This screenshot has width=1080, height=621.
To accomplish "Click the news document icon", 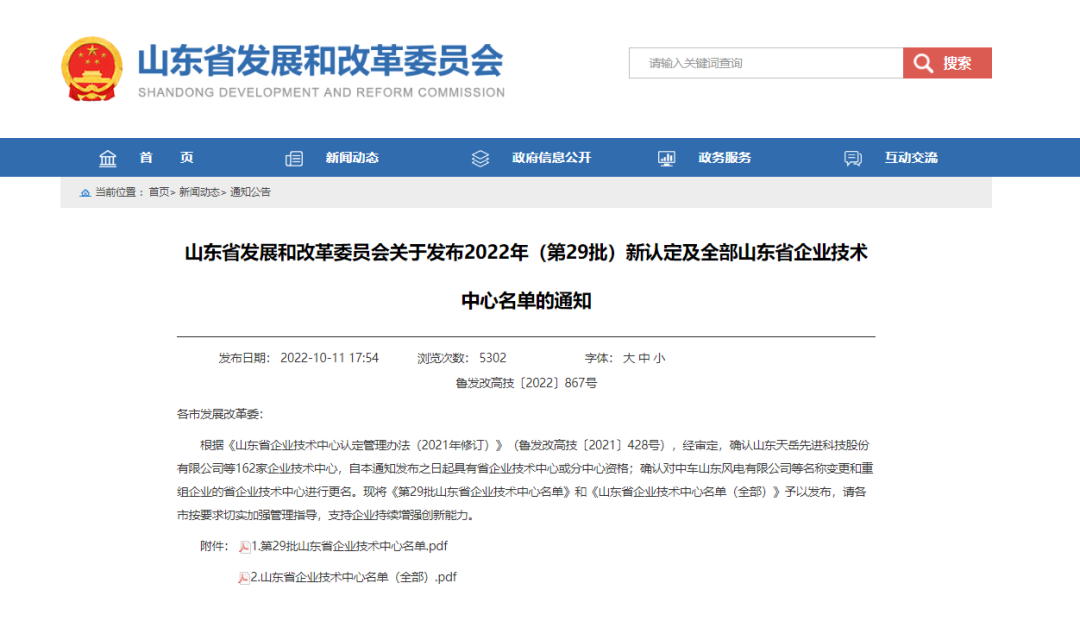I will pyautogui.click(x=294, y=158).
